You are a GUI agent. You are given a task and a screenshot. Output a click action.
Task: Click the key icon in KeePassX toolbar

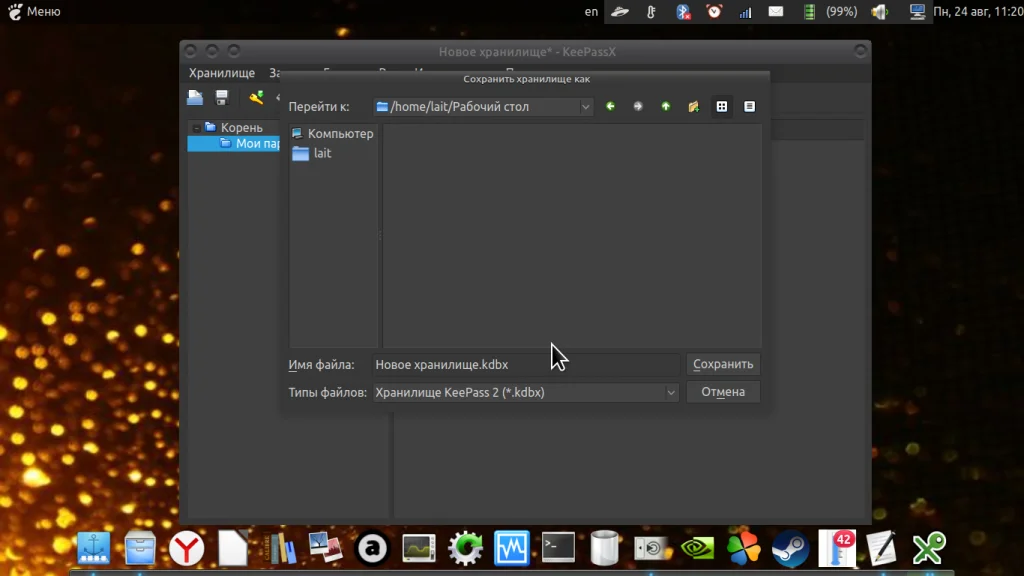[256, 98]
